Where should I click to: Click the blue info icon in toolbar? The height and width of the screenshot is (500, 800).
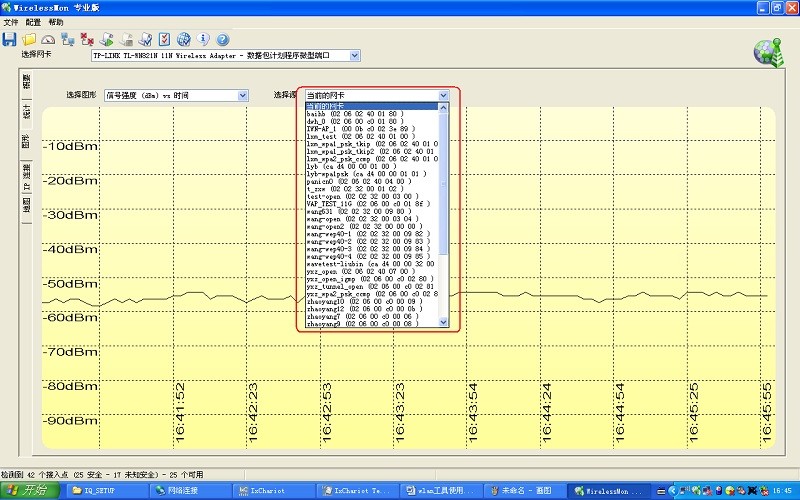tap(203, 39)
